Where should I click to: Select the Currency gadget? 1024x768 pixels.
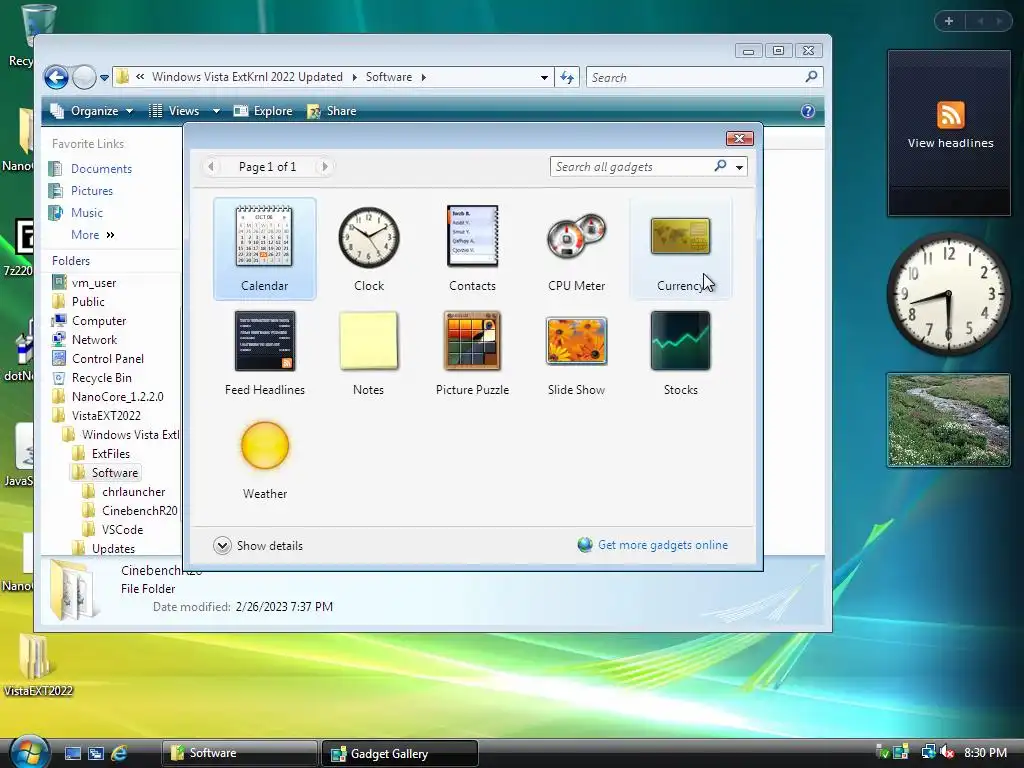(680, 249)
